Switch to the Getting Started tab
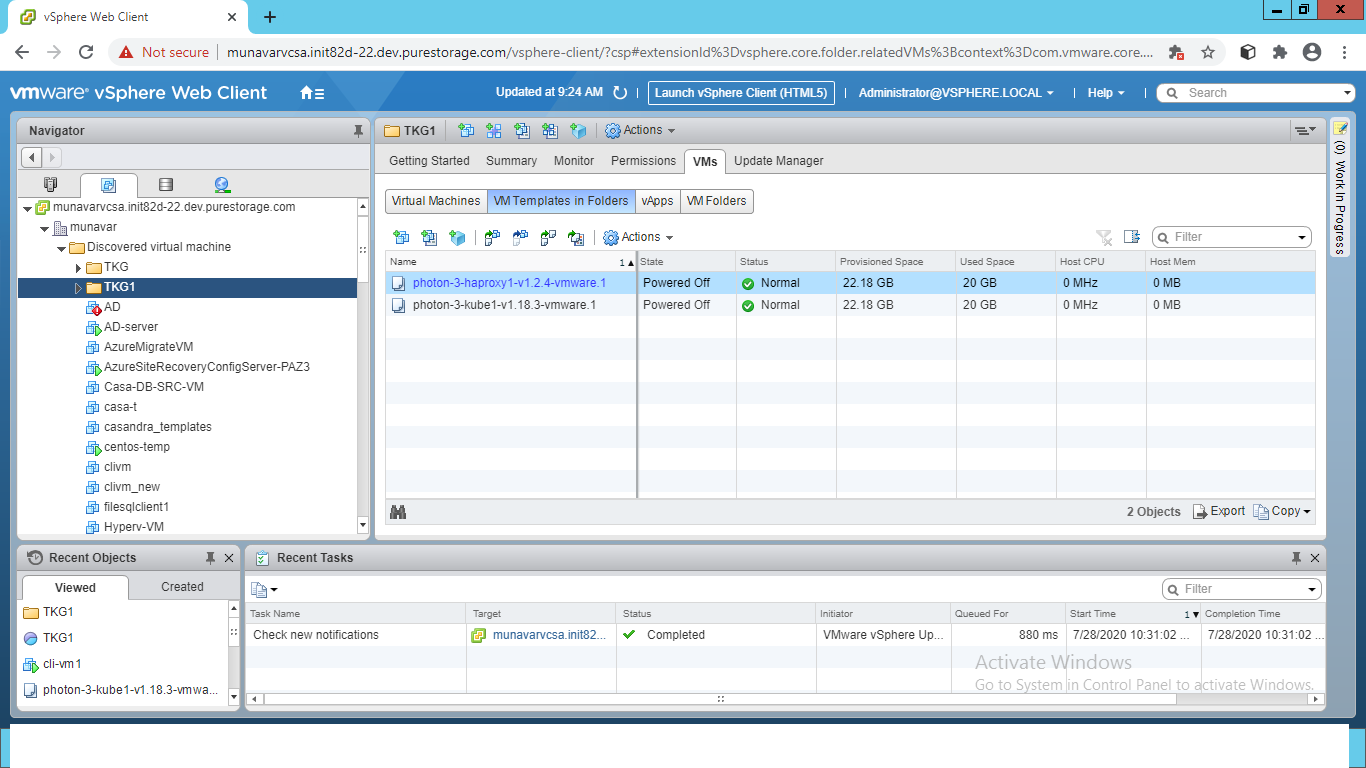The image size is (1366, 768). click(429, 161)
